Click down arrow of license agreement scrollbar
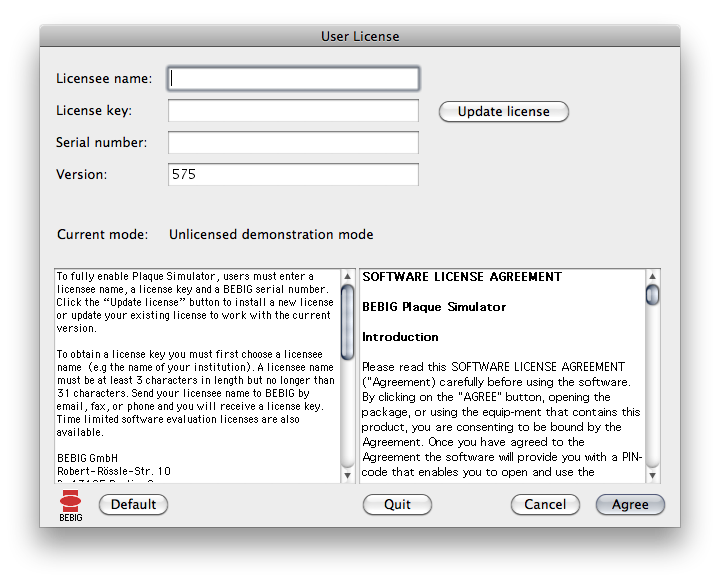The width and height of the screenshot is (720, 582). point(652,476)
